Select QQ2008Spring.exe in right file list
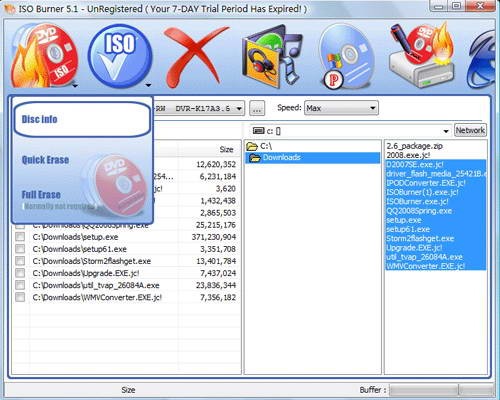The height and width of the screenshot is (400, 500). 435,211
